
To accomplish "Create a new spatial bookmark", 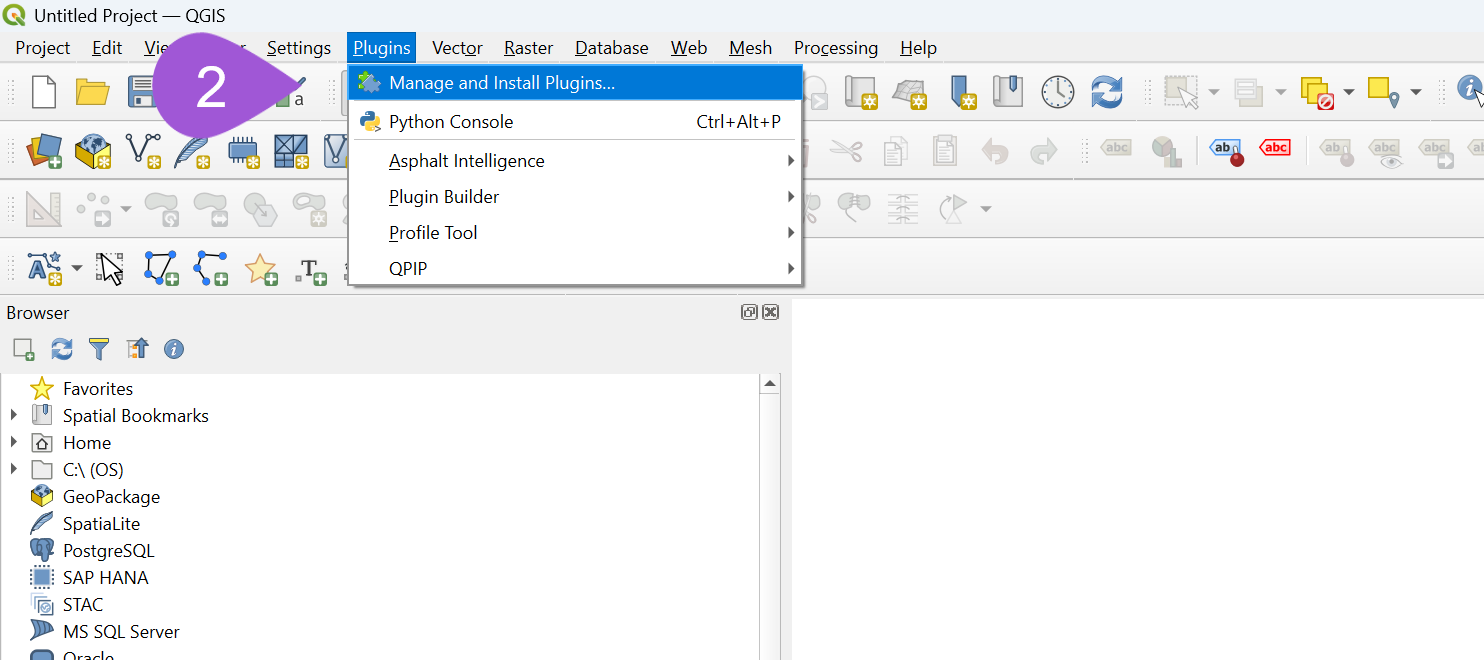I will (x=963, y=91).
